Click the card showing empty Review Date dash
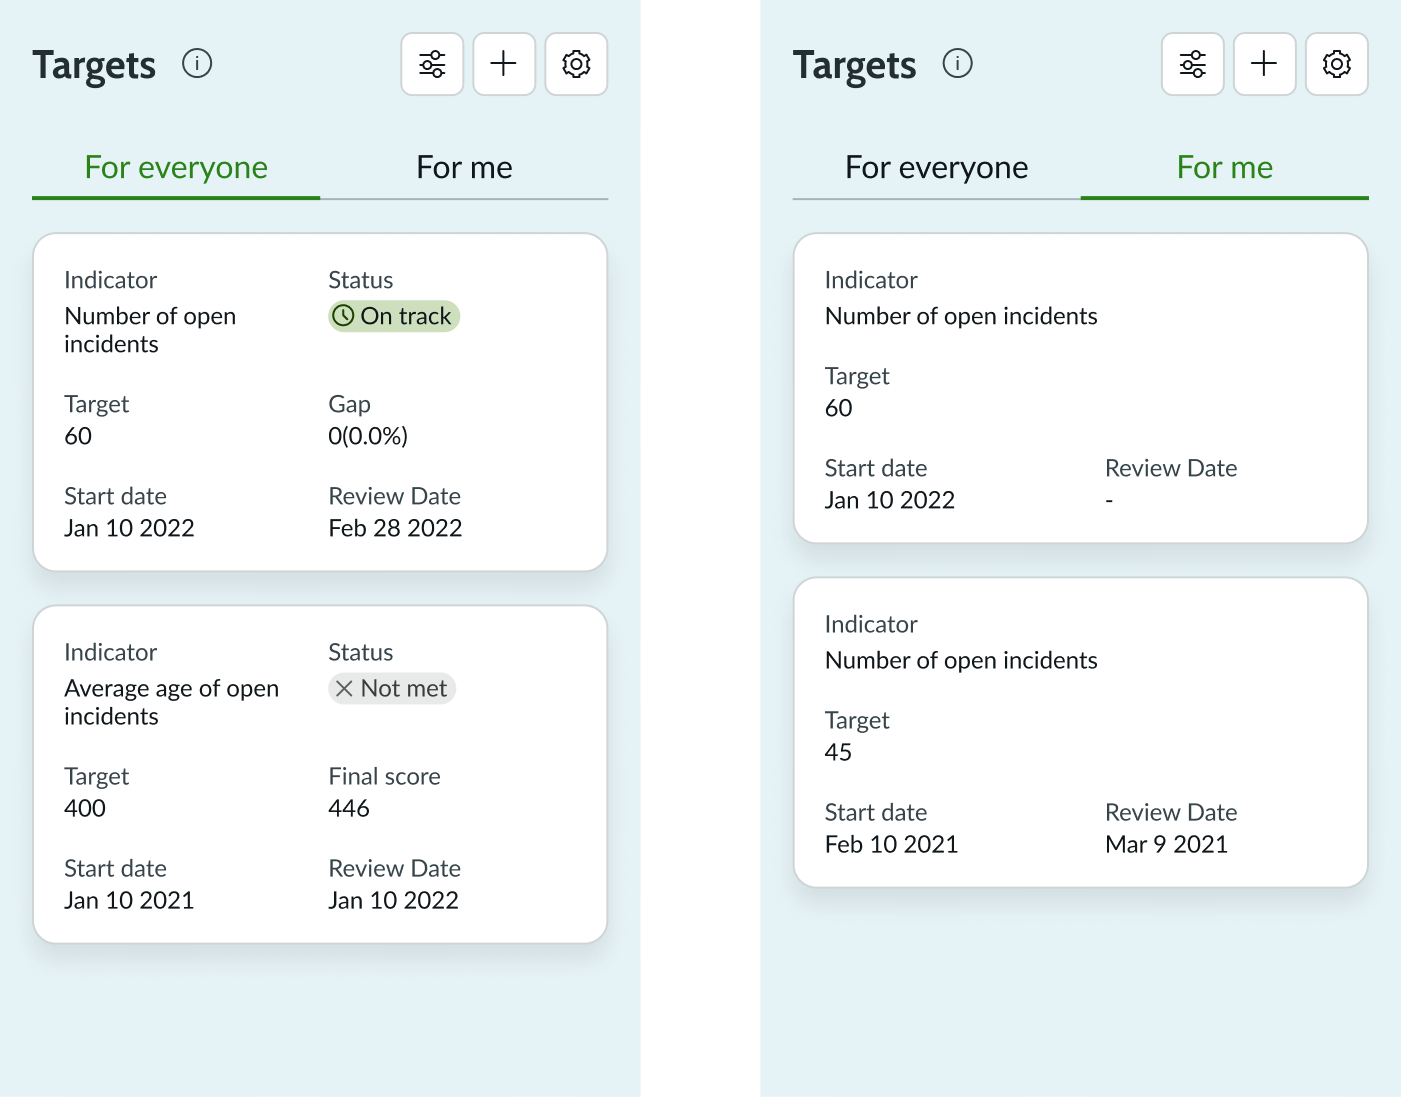Viewport: 1401px width, 1097px height. point(1080,388)
